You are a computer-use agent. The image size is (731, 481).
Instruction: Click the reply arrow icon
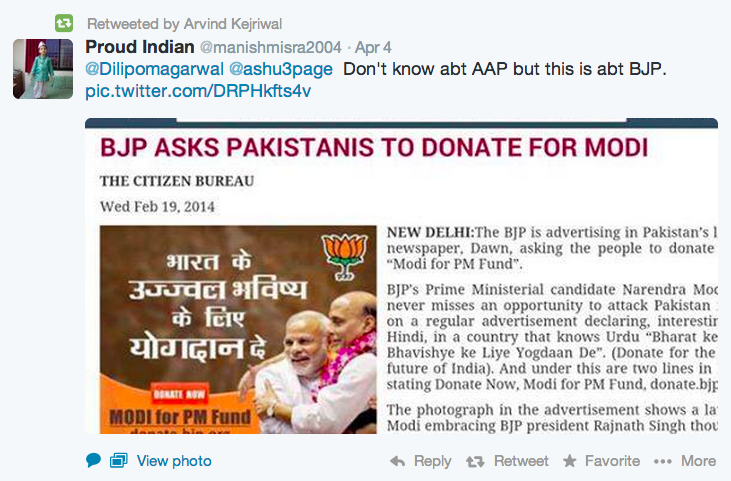pos(398,461)
